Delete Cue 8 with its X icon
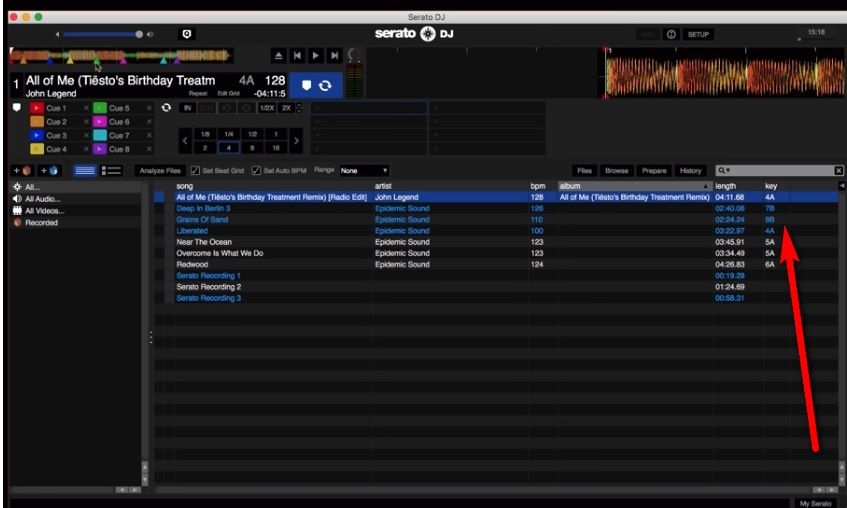Image resolution: width=847 pixels, height=508 pixels. (x=149, y=149)
